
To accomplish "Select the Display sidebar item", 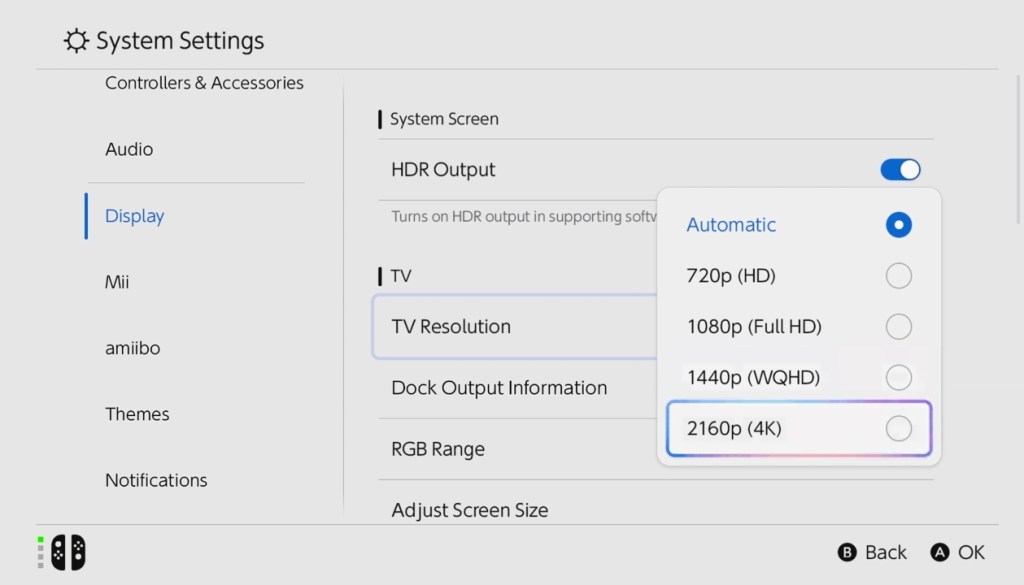I will (x=135, y=216).
